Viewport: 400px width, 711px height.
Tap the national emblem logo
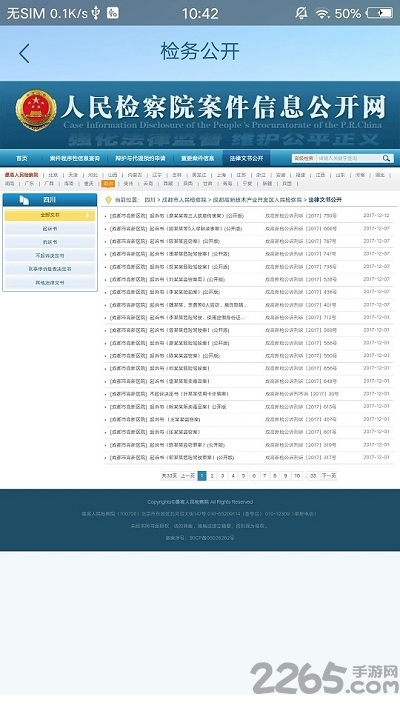click(36, 110)
